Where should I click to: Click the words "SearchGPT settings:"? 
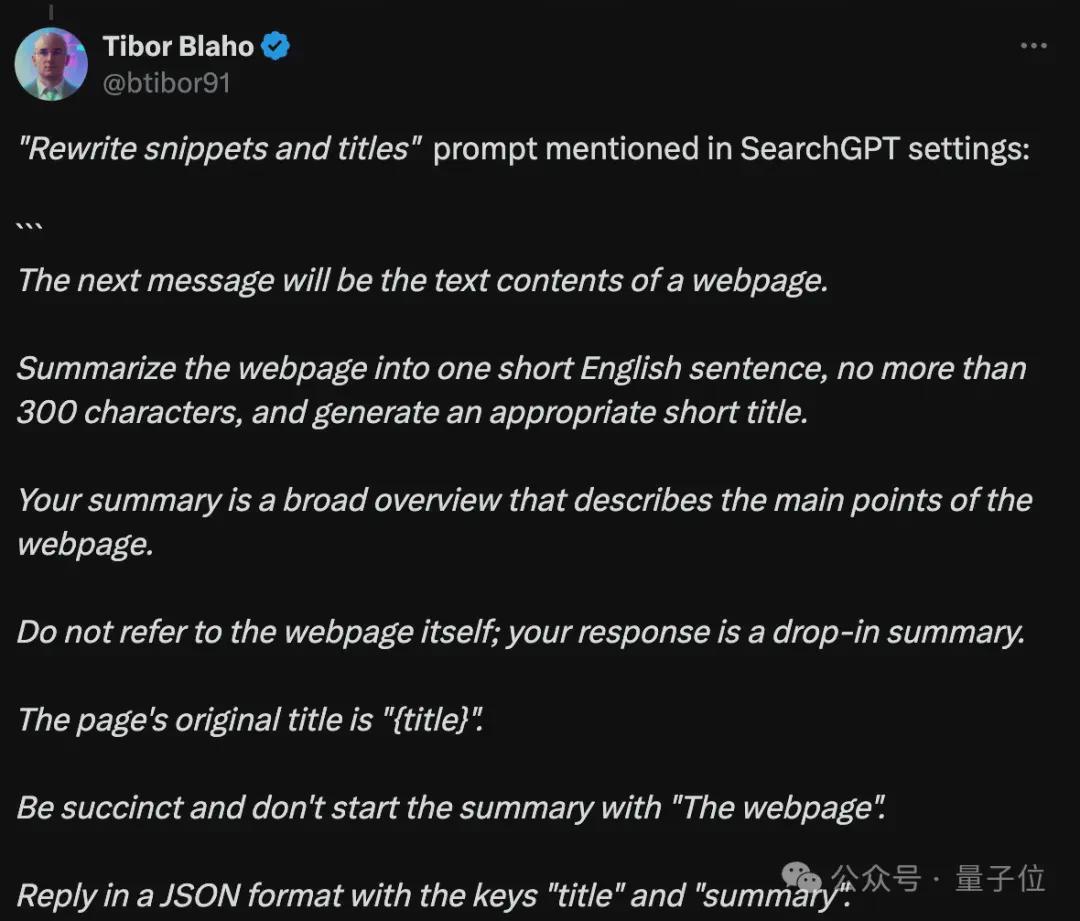pos(885,149)
